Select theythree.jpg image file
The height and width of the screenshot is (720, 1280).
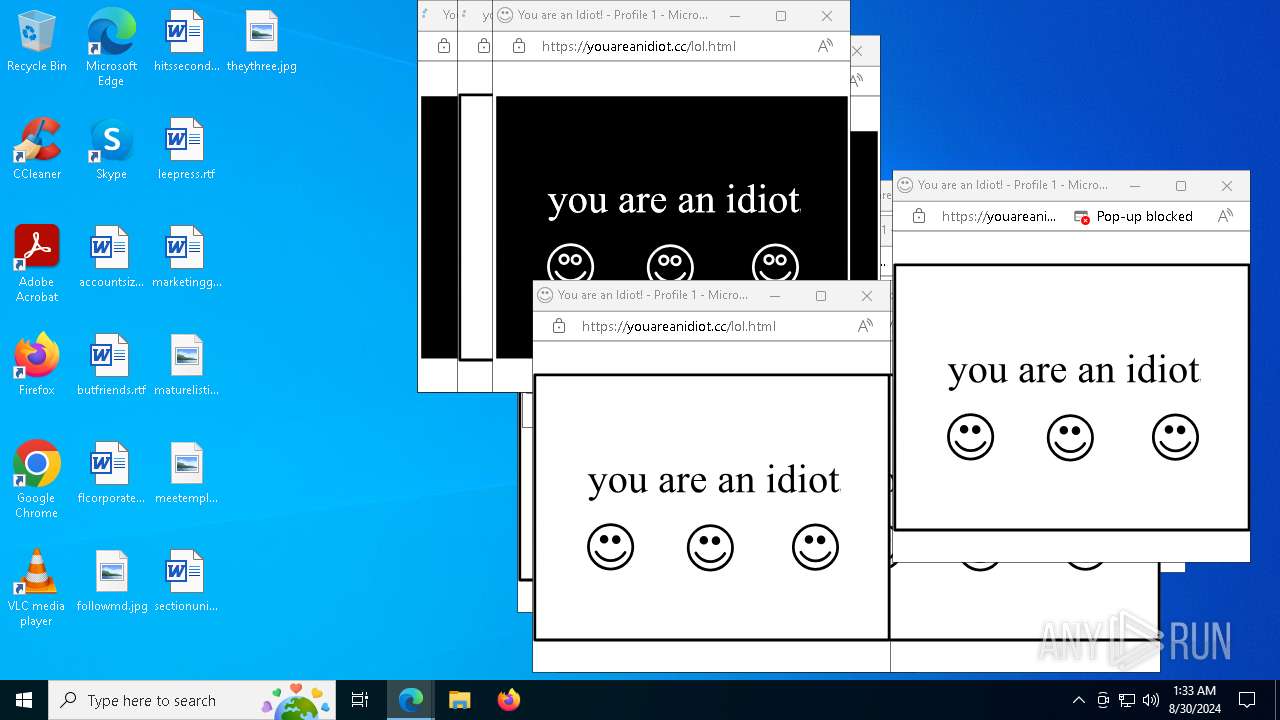point(261,42)
